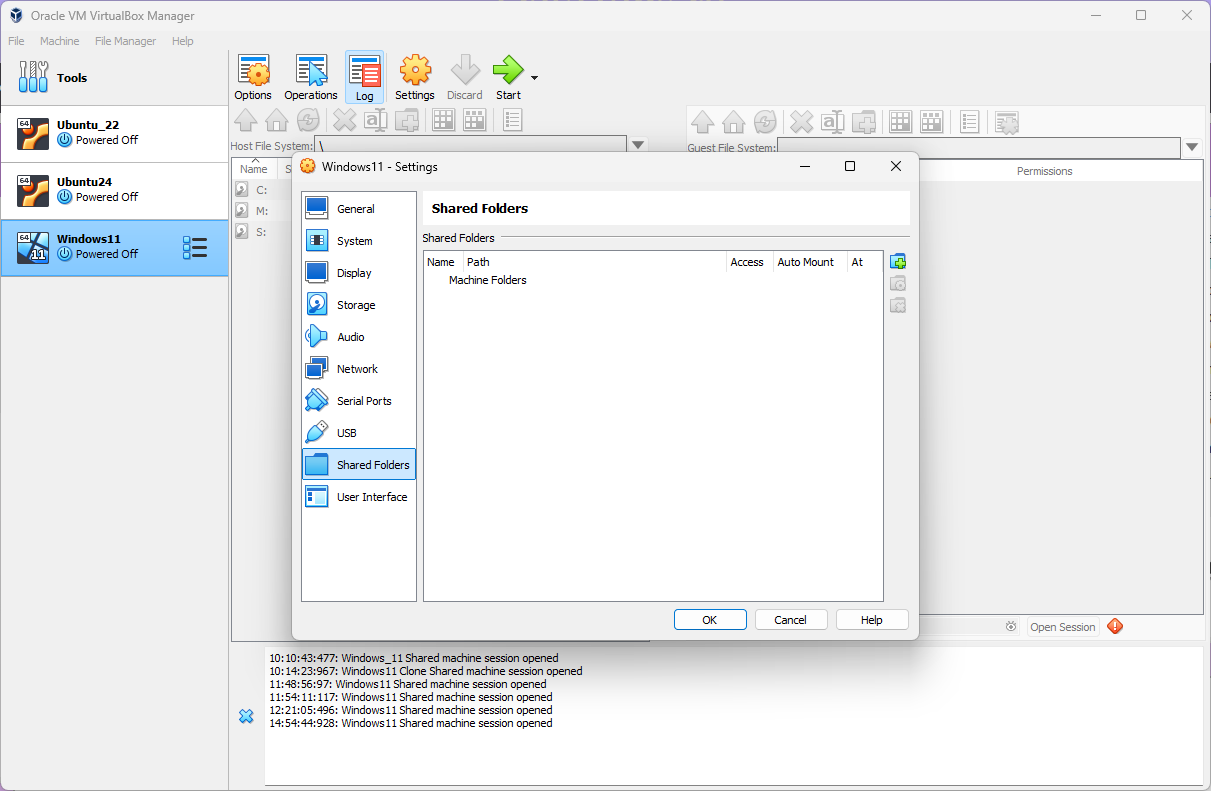Close the log panel with blue X
This screenshot has width=1211, height=791.
246,716
